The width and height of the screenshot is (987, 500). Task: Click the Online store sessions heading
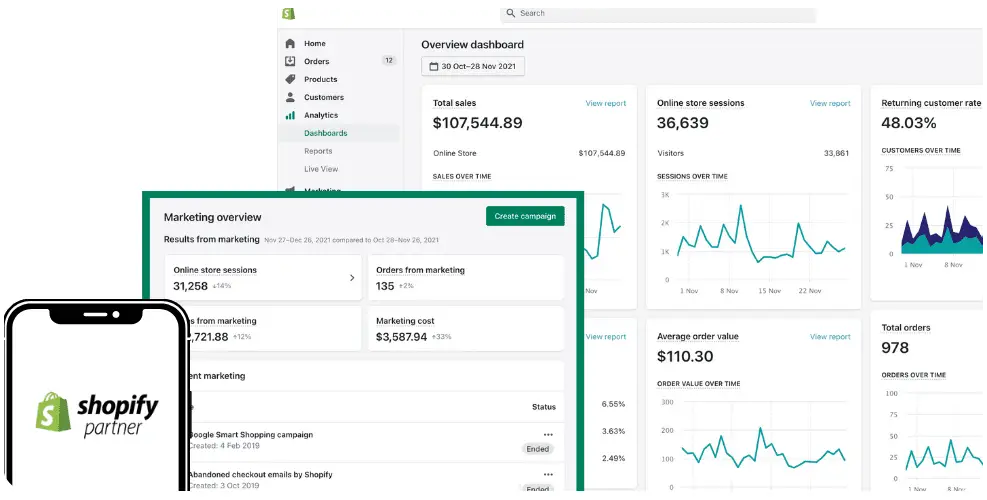[701, 103]
